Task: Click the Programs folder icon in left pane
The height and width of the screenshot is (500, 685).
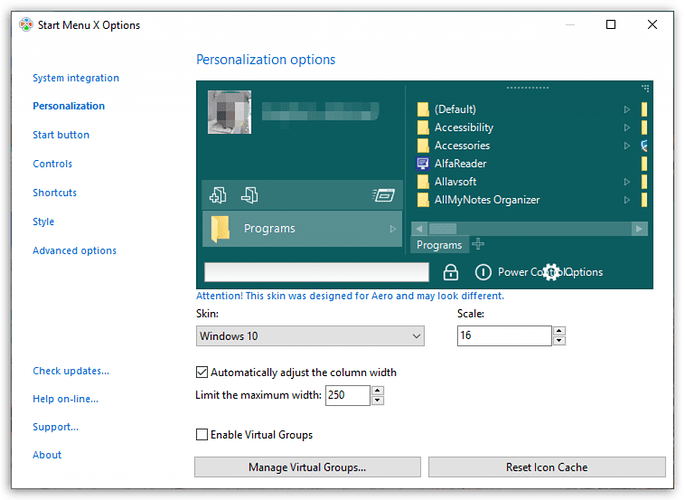Action: [220, 229]
